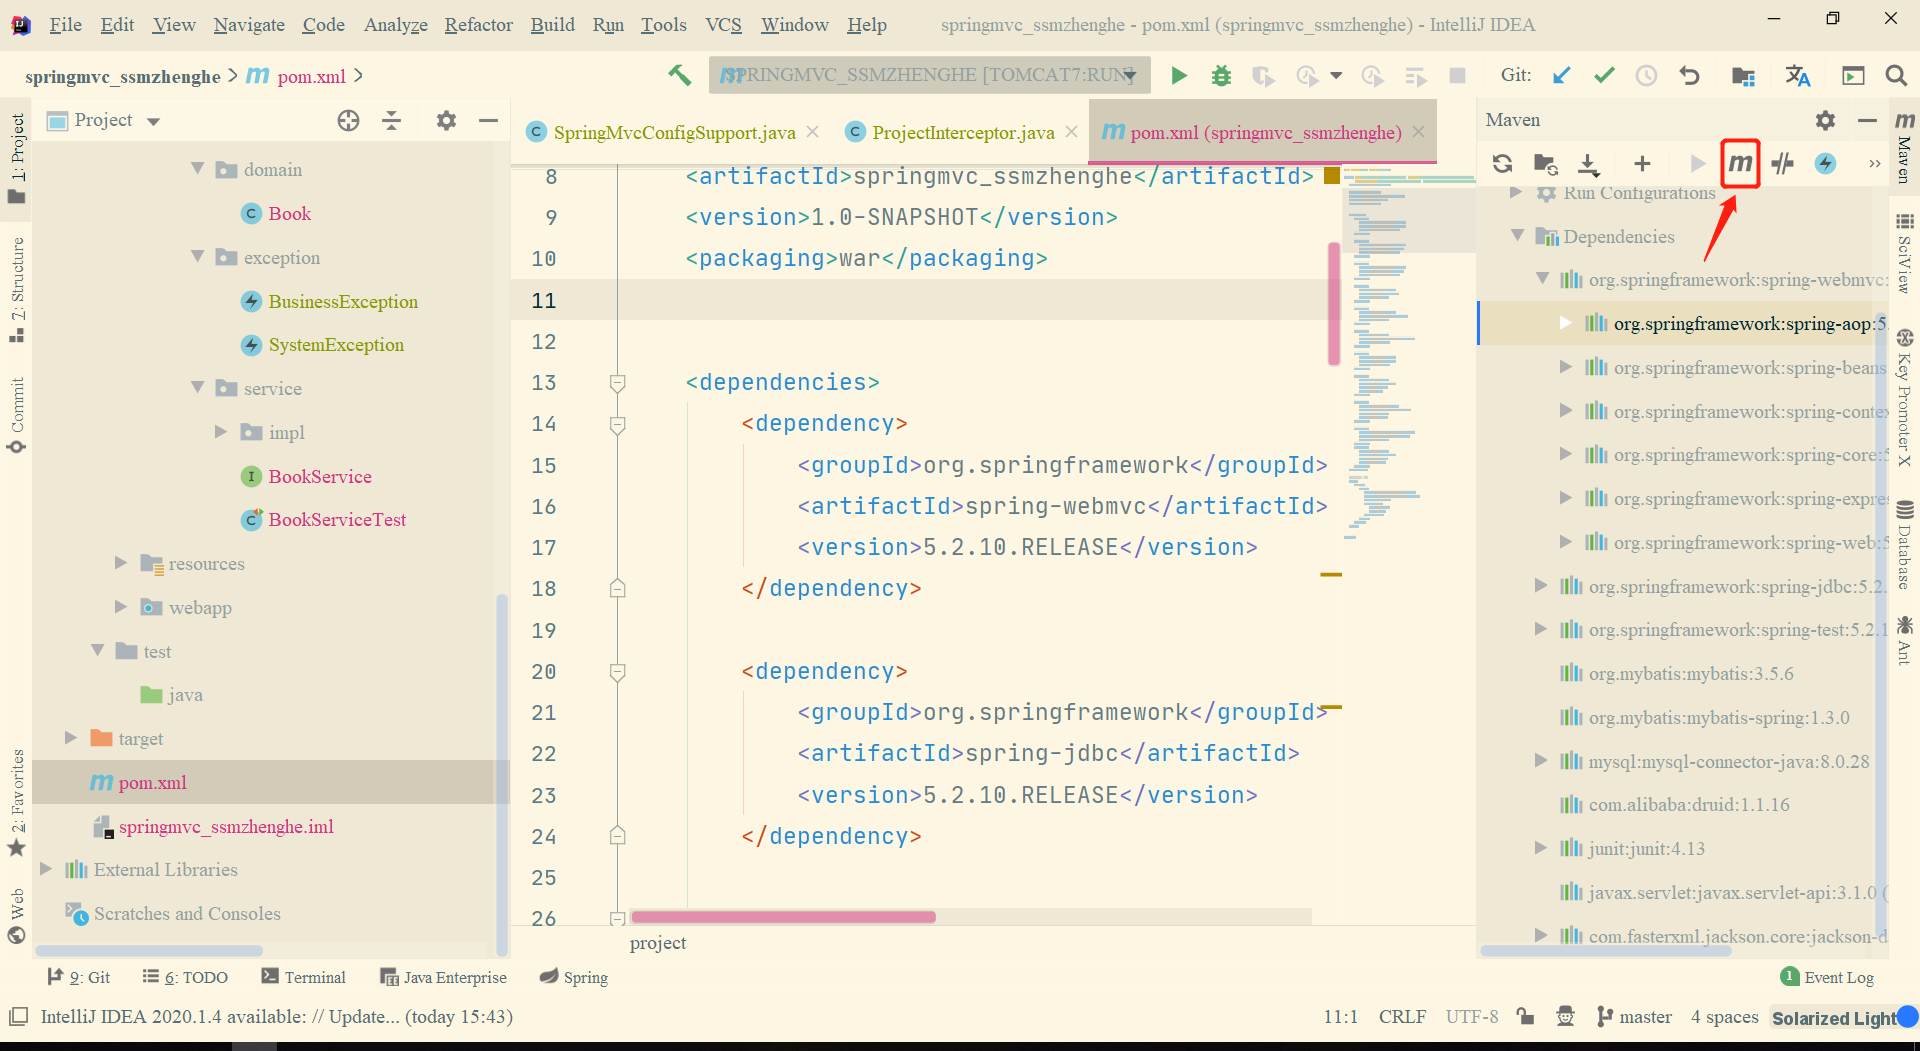Viewport: 1920px width, 1051px height.
Task: Open the Project Structure icon
Action: 1743,76
